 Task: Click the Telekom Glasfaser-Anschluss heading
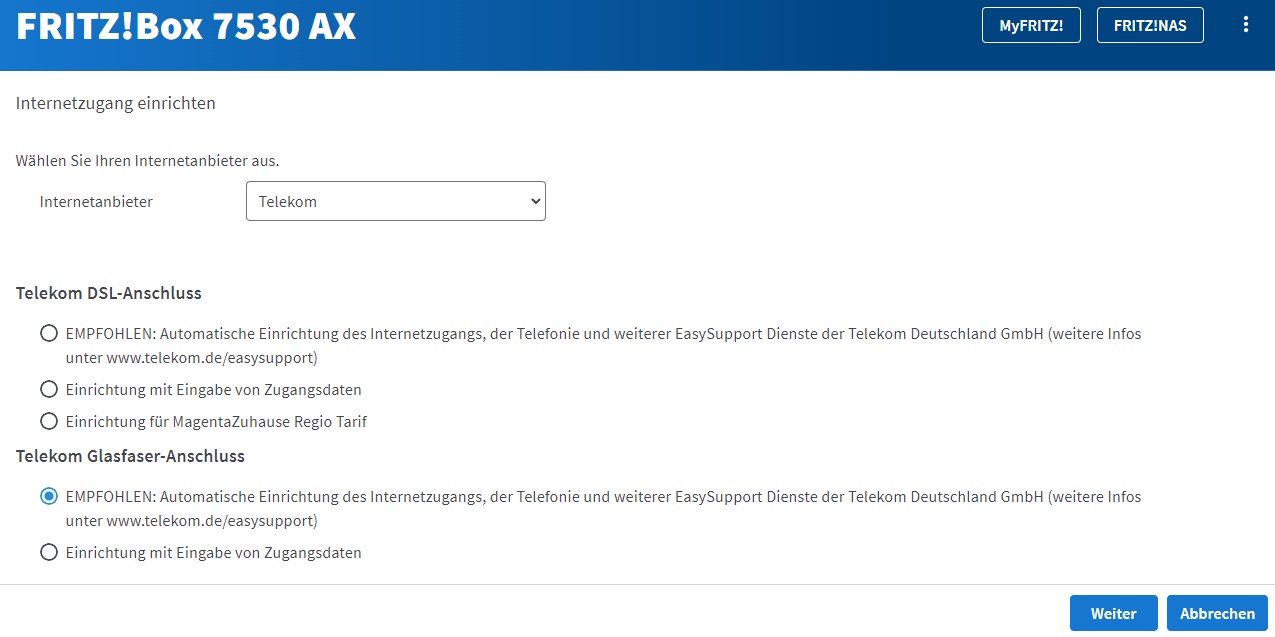(x=130, y=456)
